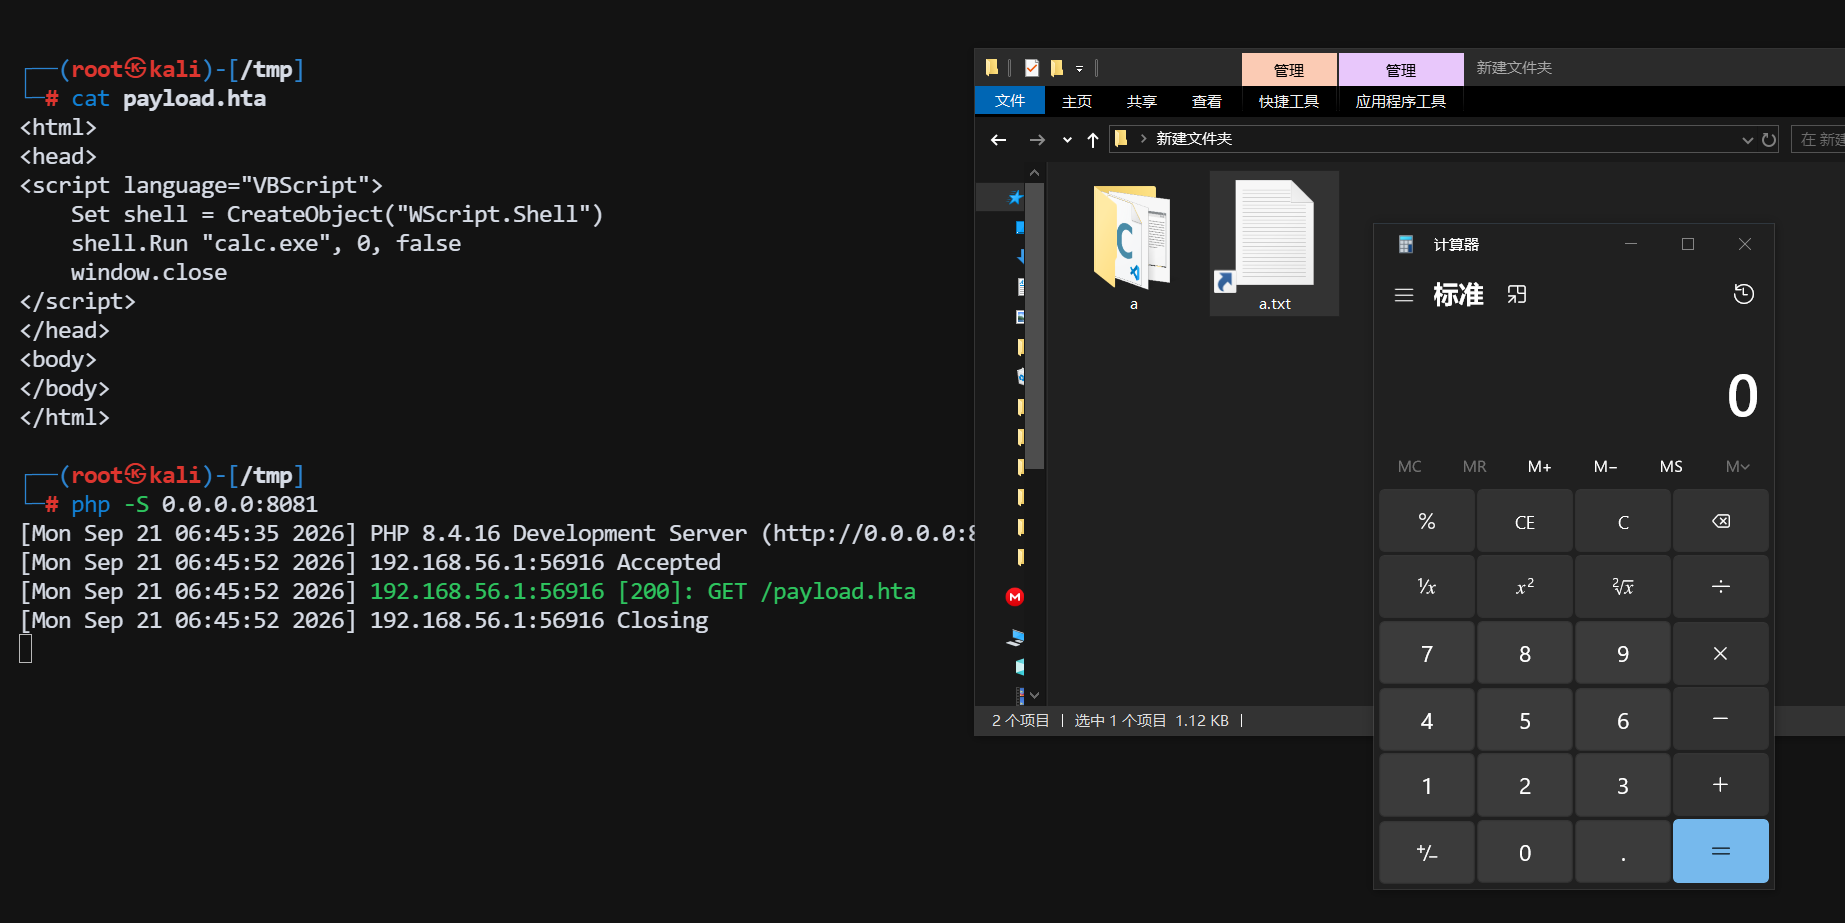The width and height of the screenshot is (1845, 923).
Task: Click the square x² key
Action: (1525, 587)
